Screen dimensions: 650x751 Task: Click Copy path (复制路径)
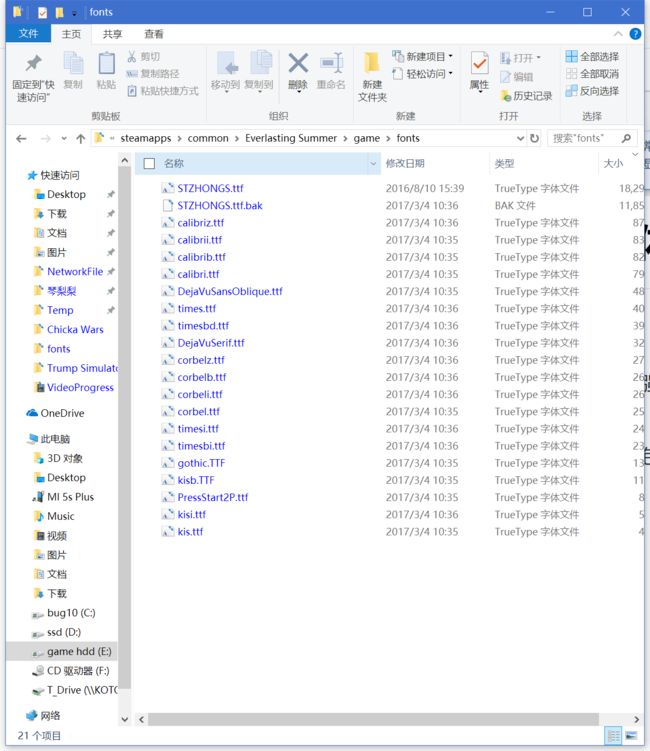153,74
